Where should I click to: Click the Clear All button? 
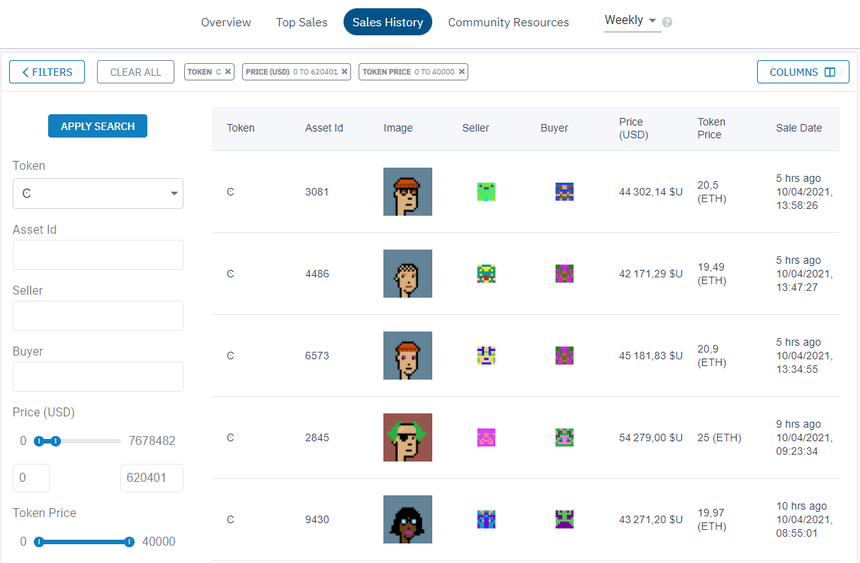click(x=135, y=72)
